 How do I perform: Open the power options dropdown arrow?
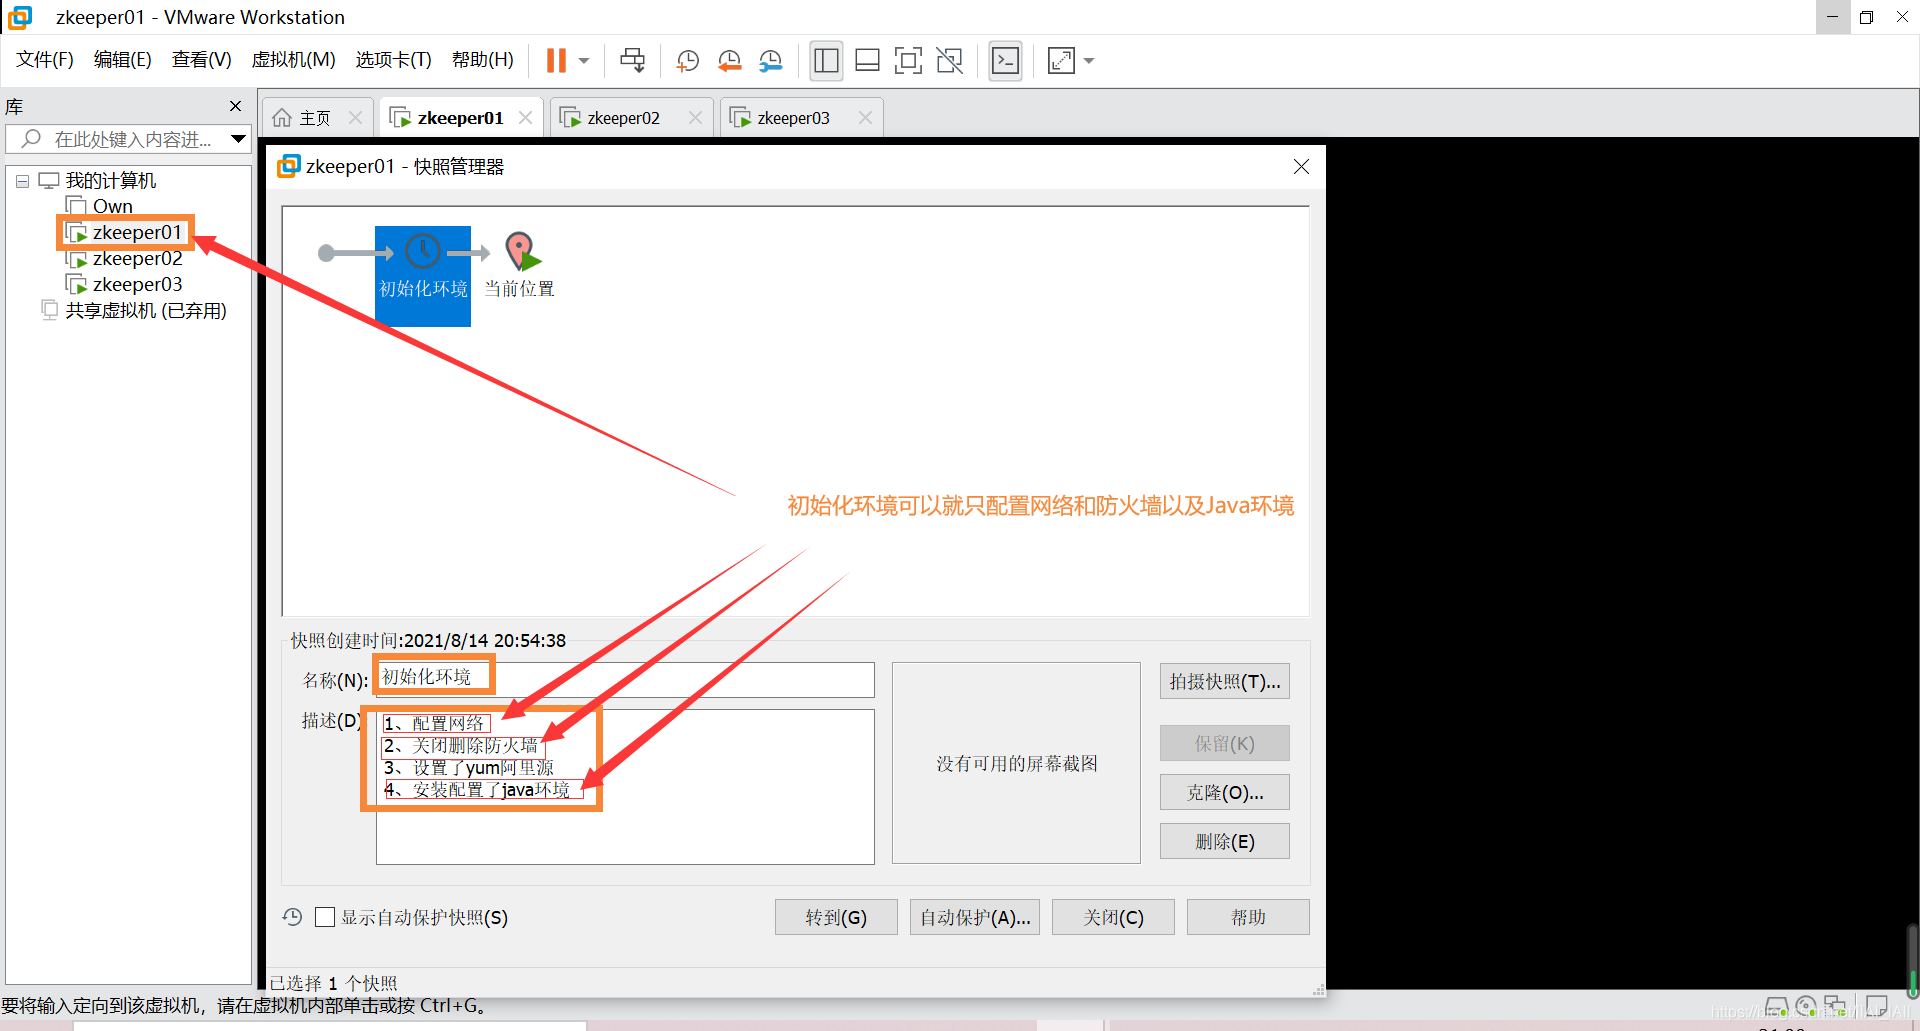(584, 61)
